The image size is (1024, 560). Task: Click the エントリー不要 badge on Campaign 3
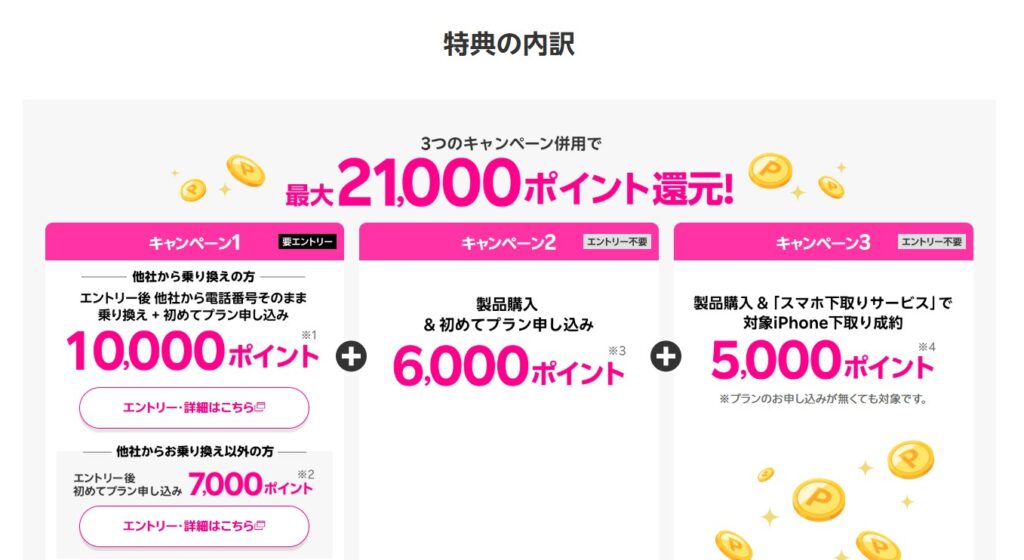932,241
